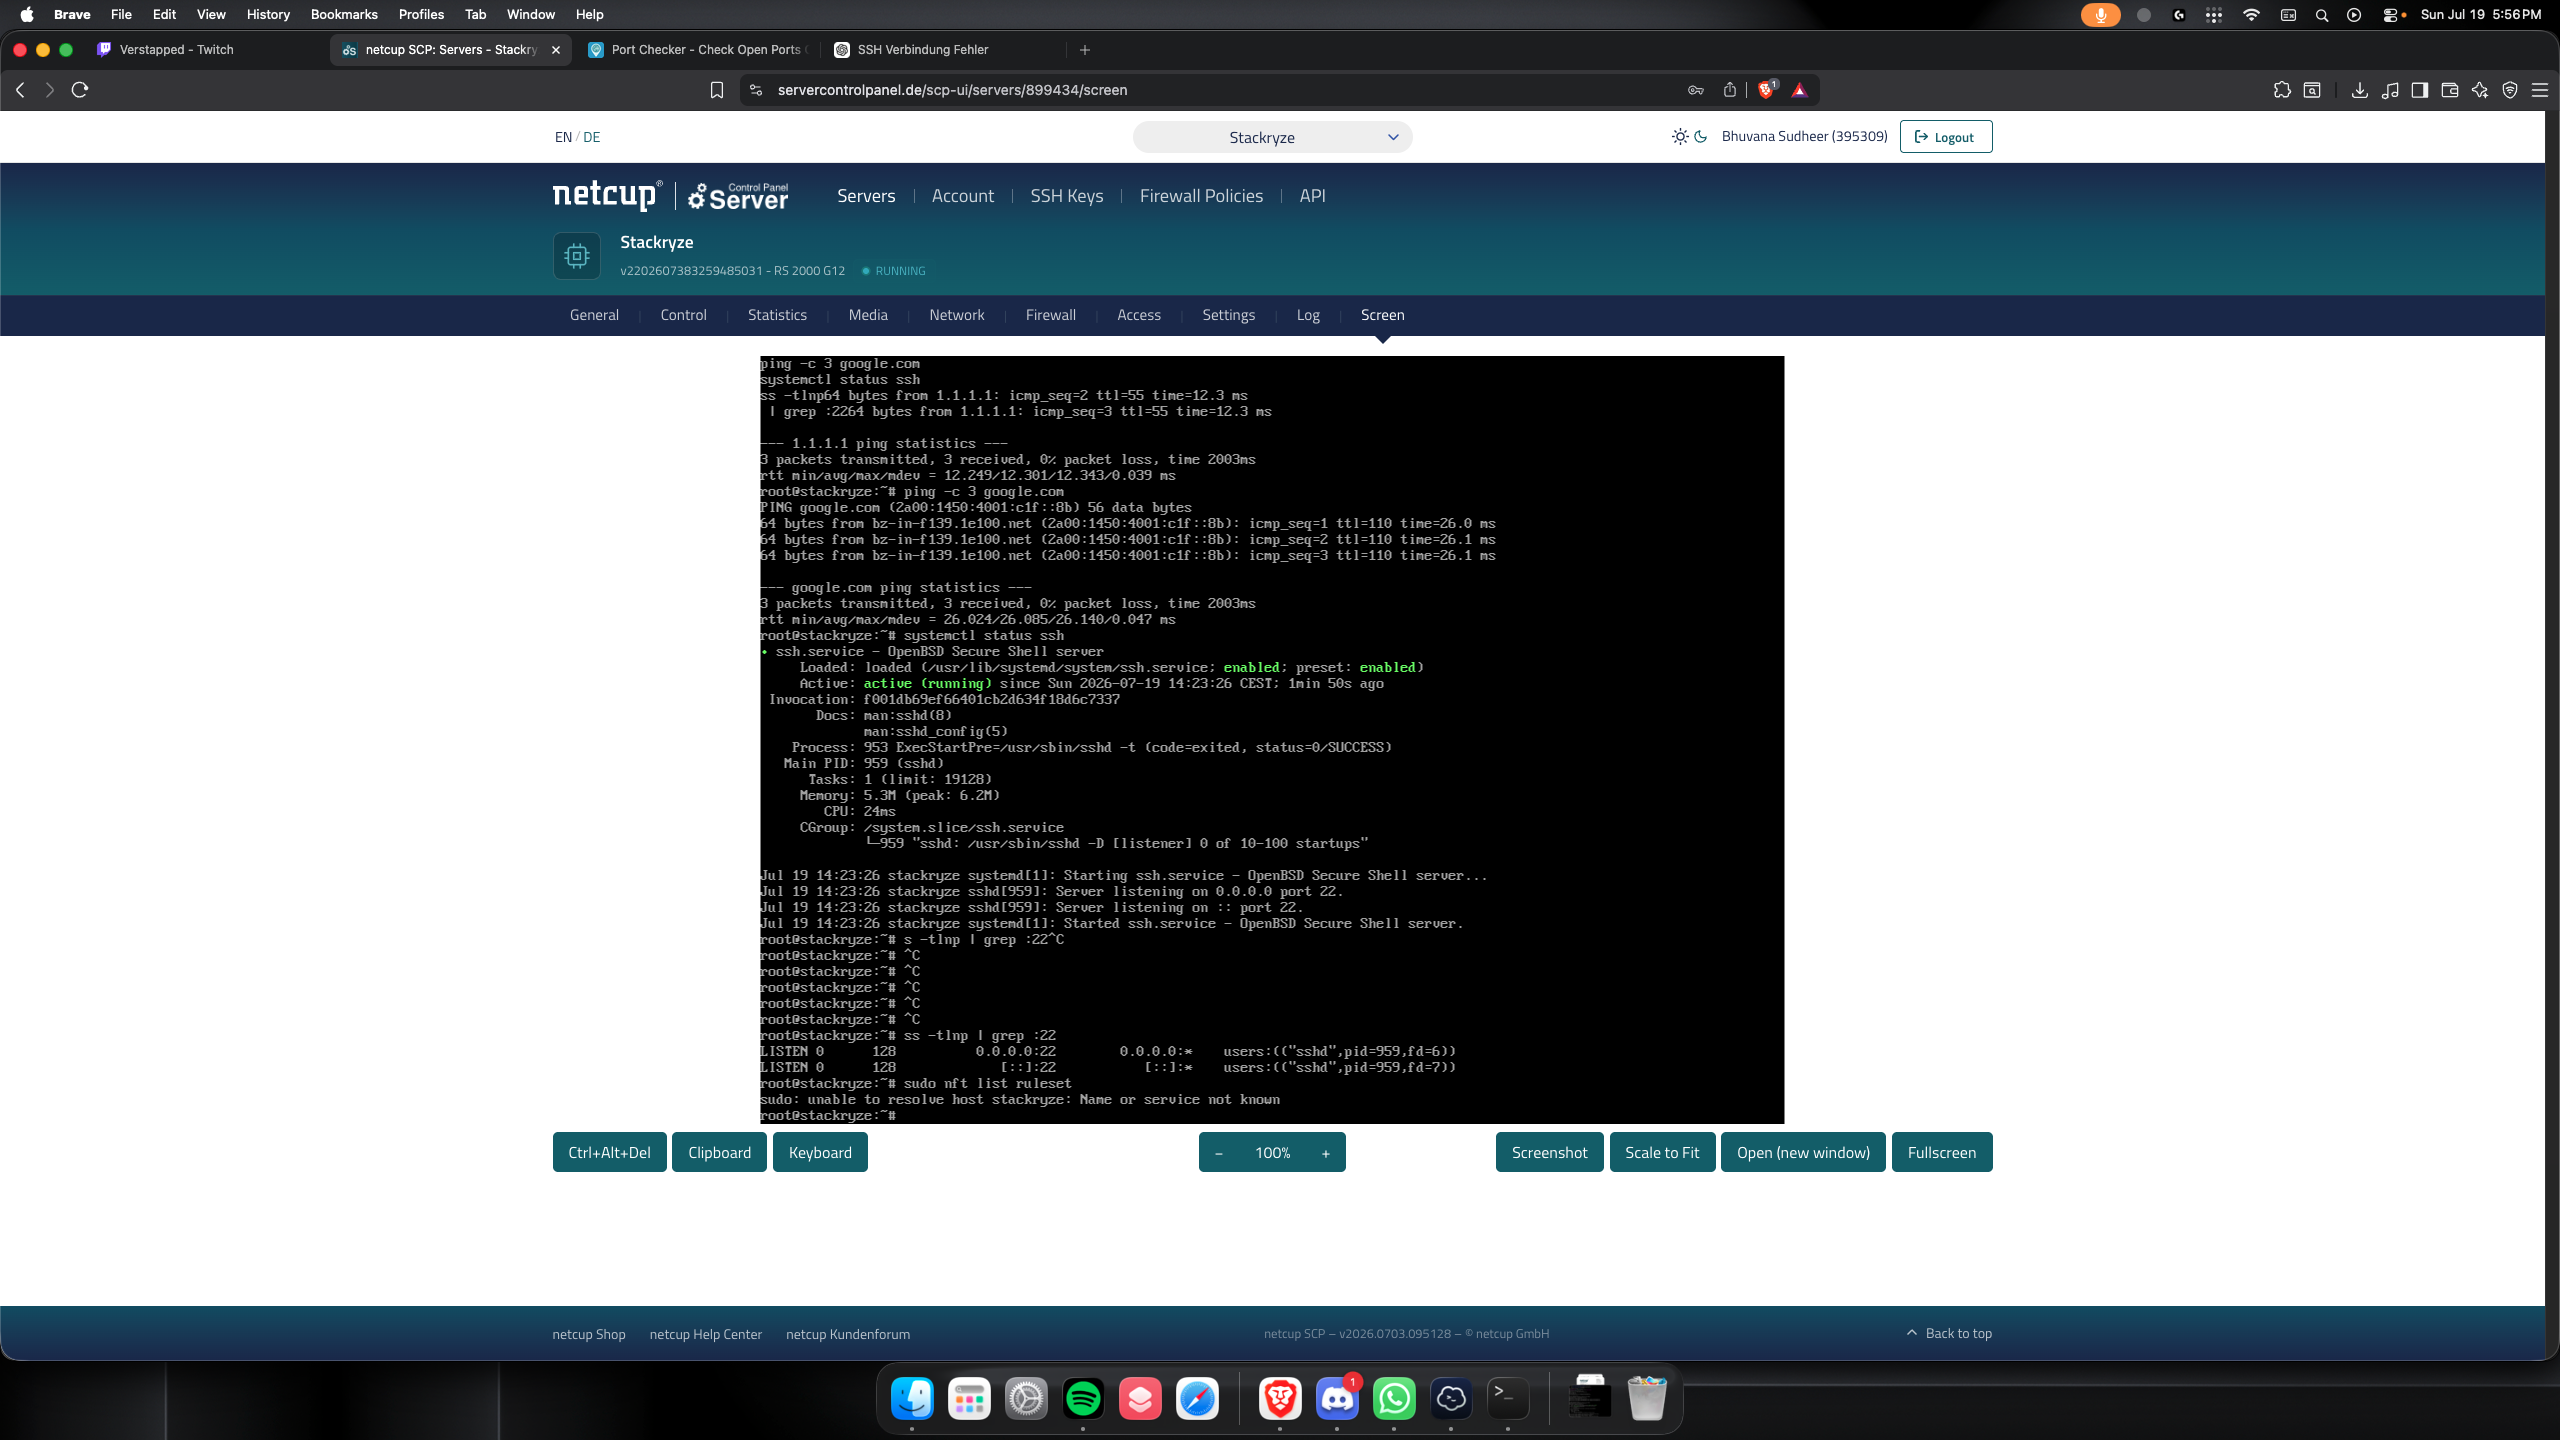This screenshot has height=1440, width=2560.
Task: Go to the Network server tab
Action: (956, 315)
